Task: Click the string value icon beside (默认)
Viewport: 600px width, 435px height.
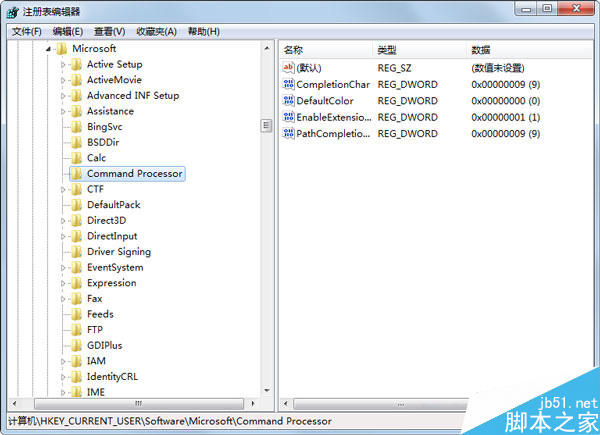Action: point(288,68)
